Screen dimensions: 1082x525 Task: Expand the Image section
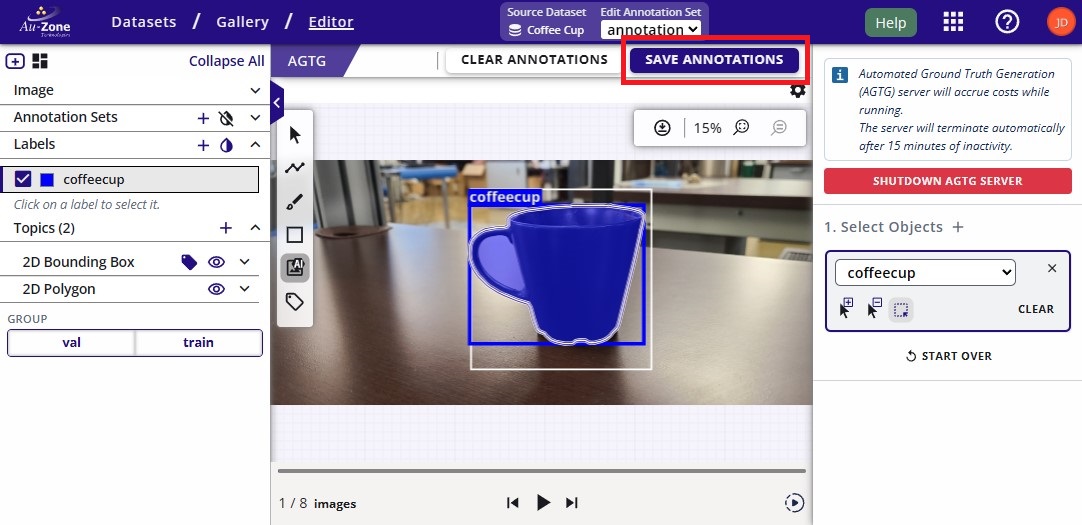click(x=255, y=90)
